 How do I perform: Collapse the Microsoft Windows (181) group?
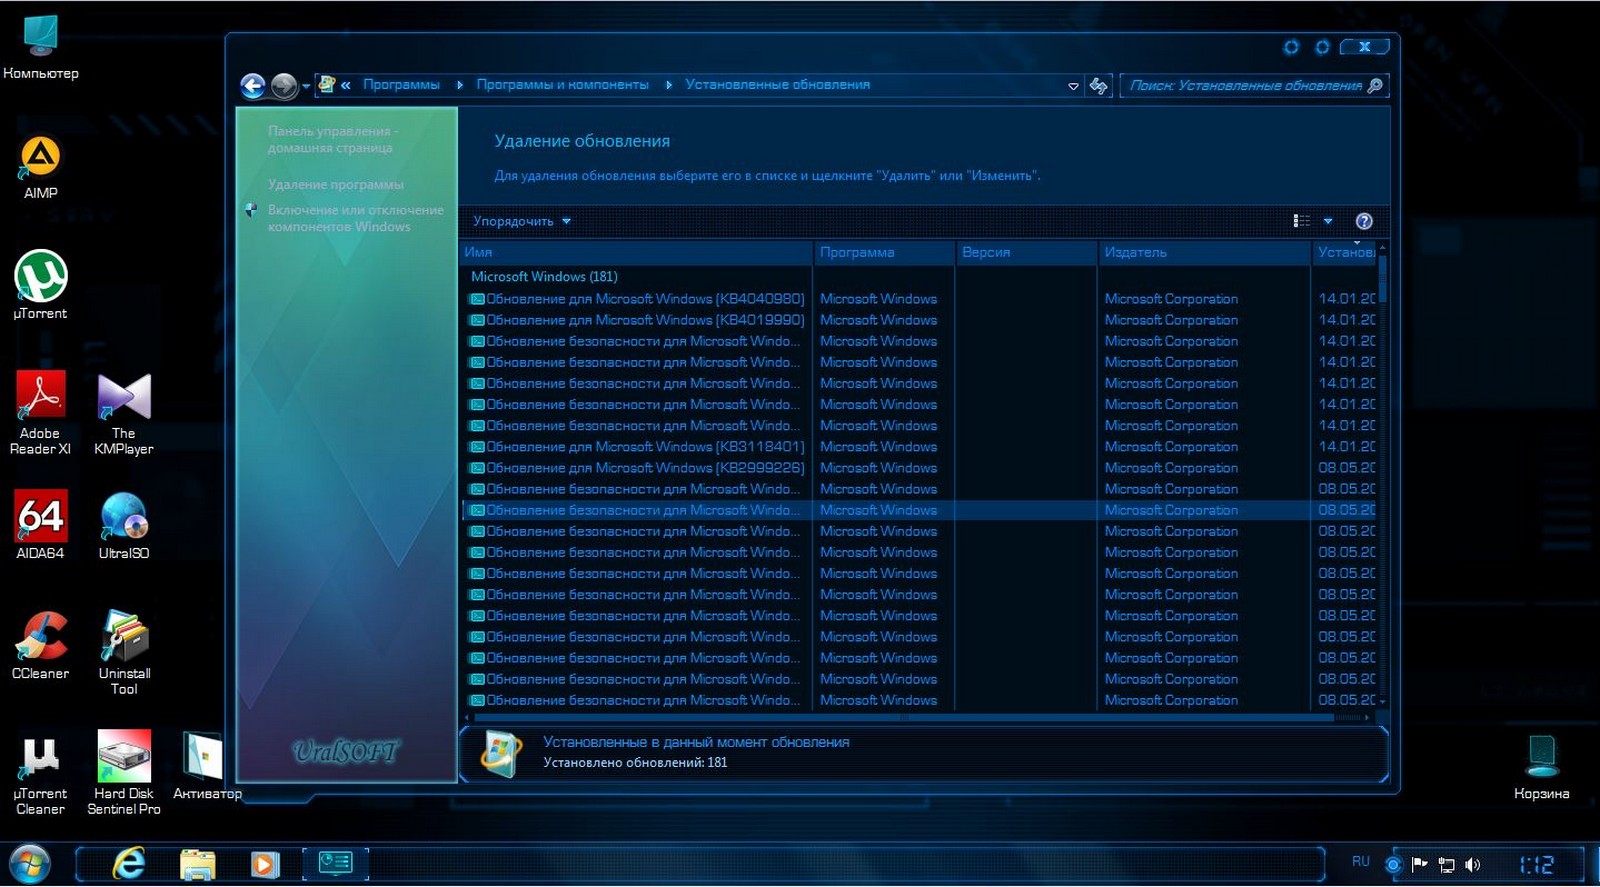pos(544,276)
